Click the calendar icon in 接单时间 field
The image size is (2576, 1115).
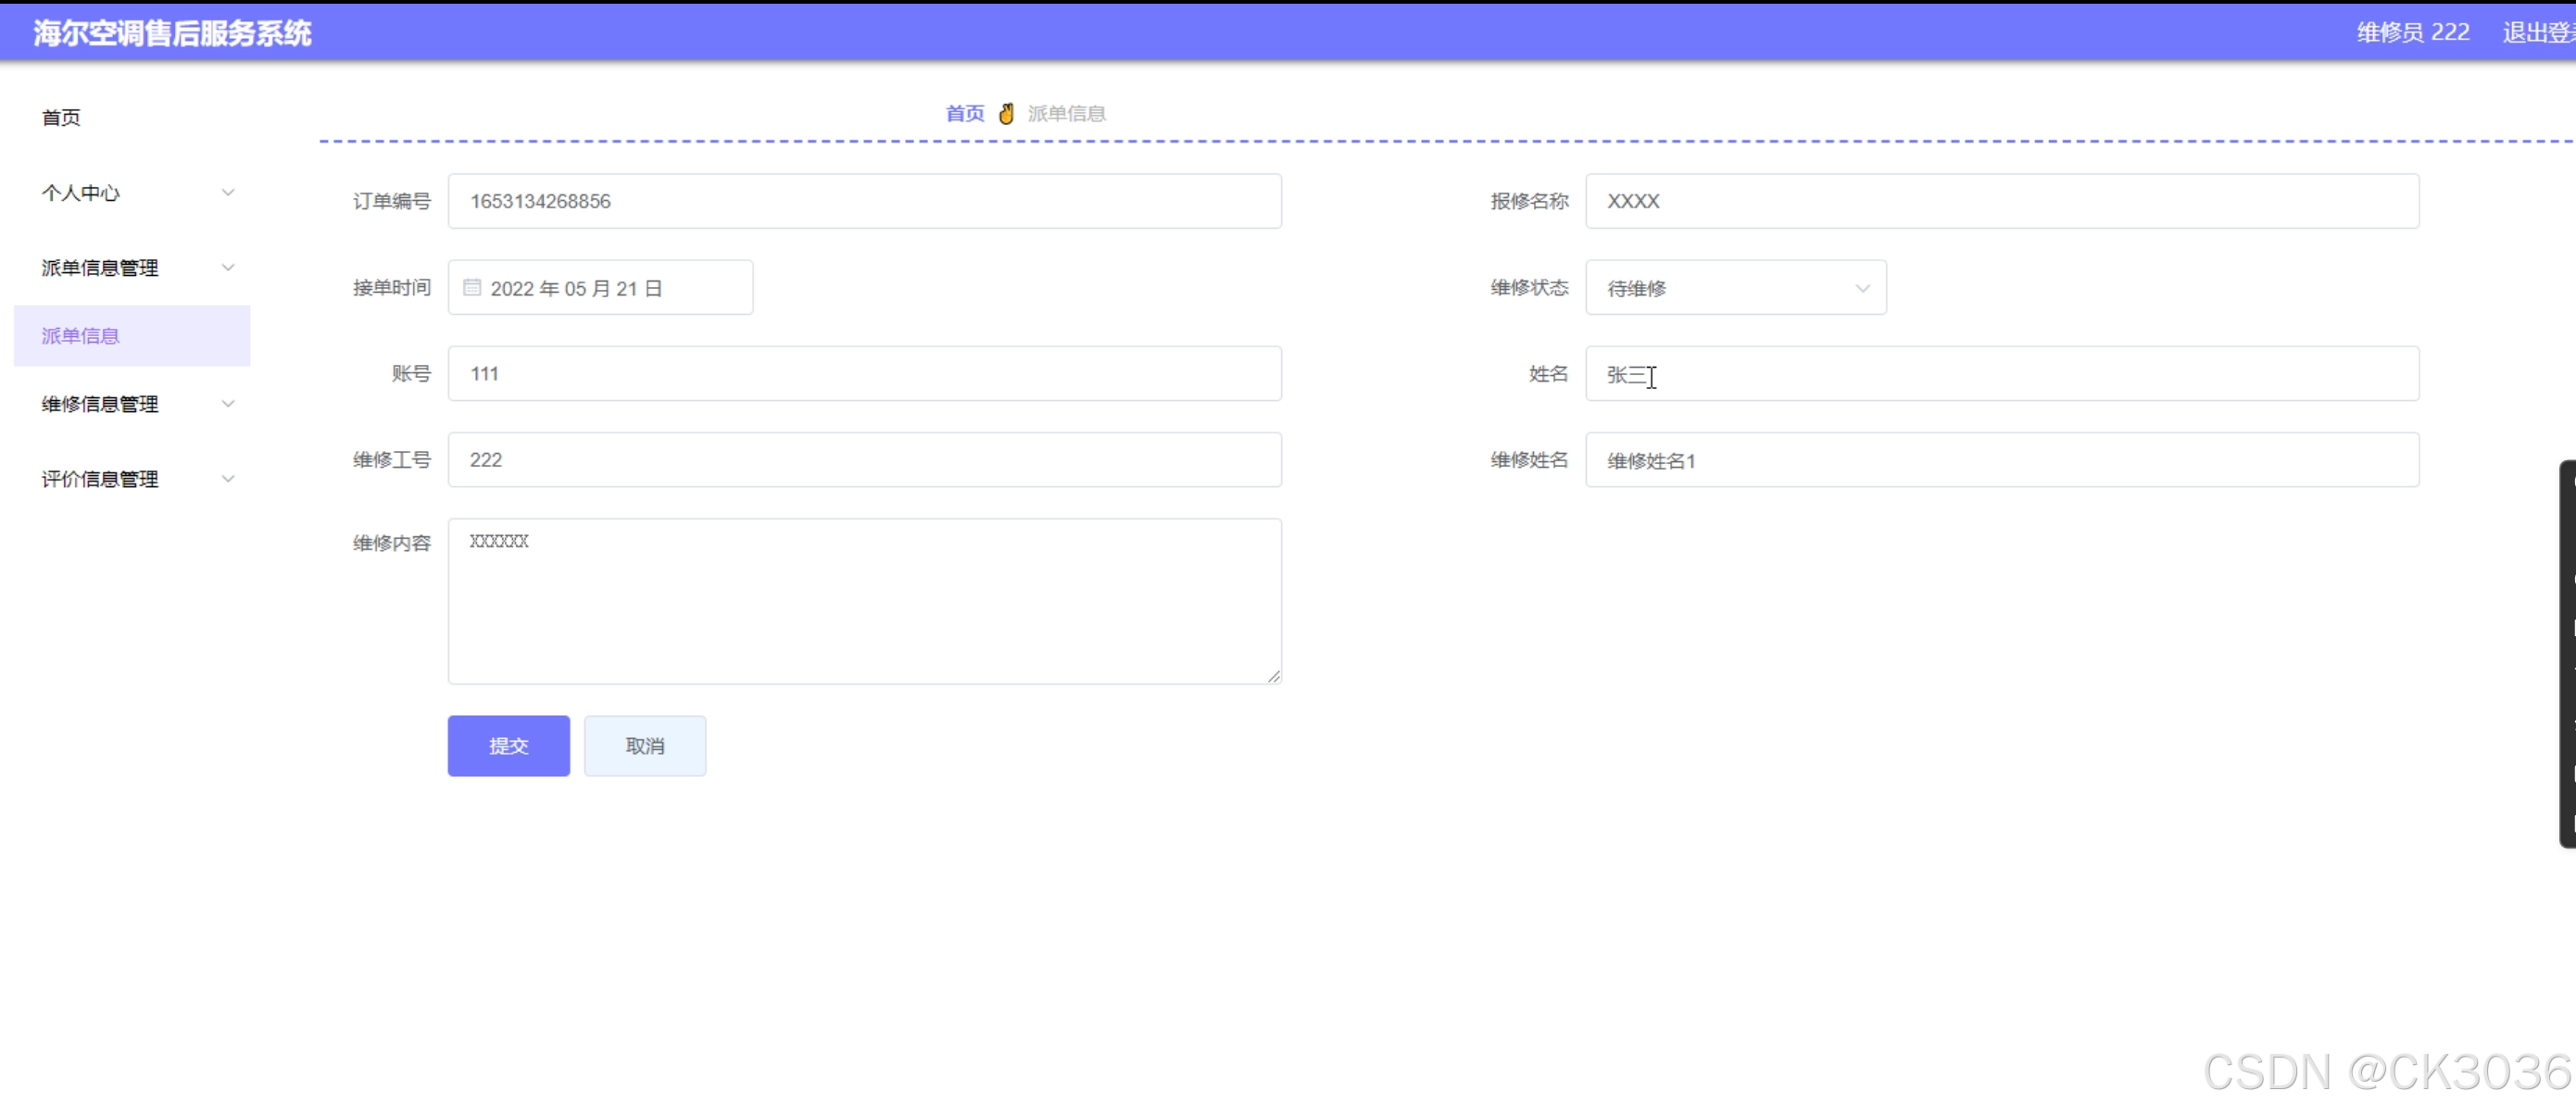pos(472,288)
